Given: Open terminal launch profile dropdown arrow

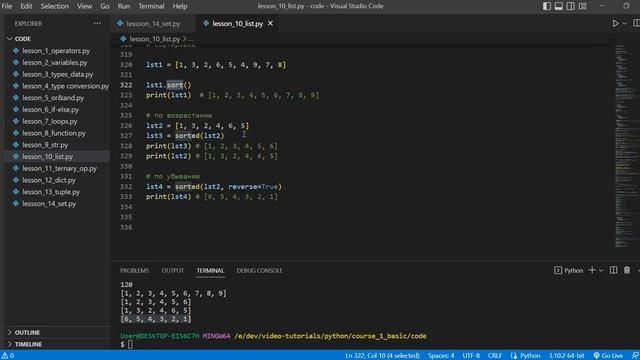Looking at the screenshot, I should pyautogui.click(x=601, y=271).
